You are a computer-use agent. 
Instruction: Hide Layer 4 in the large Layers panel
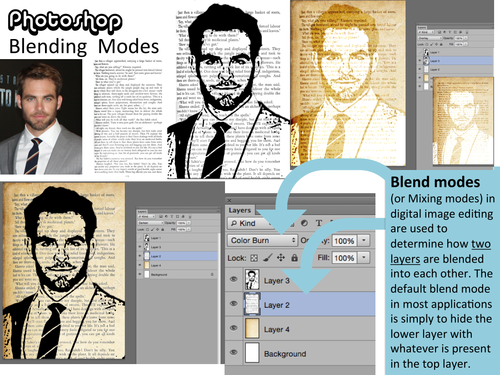[x=234, y=328]
